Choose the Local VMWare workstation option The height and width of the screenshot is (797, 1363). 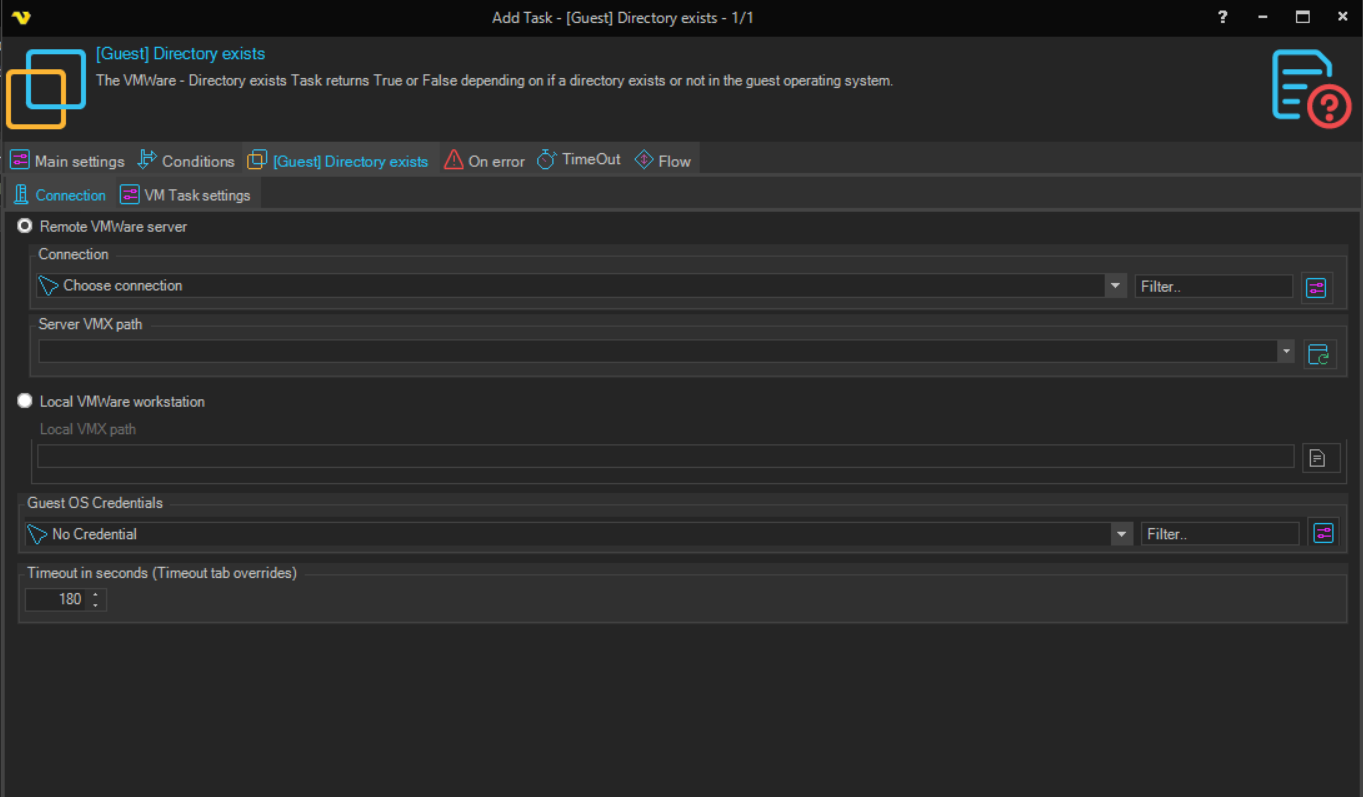tap(26, 401)
